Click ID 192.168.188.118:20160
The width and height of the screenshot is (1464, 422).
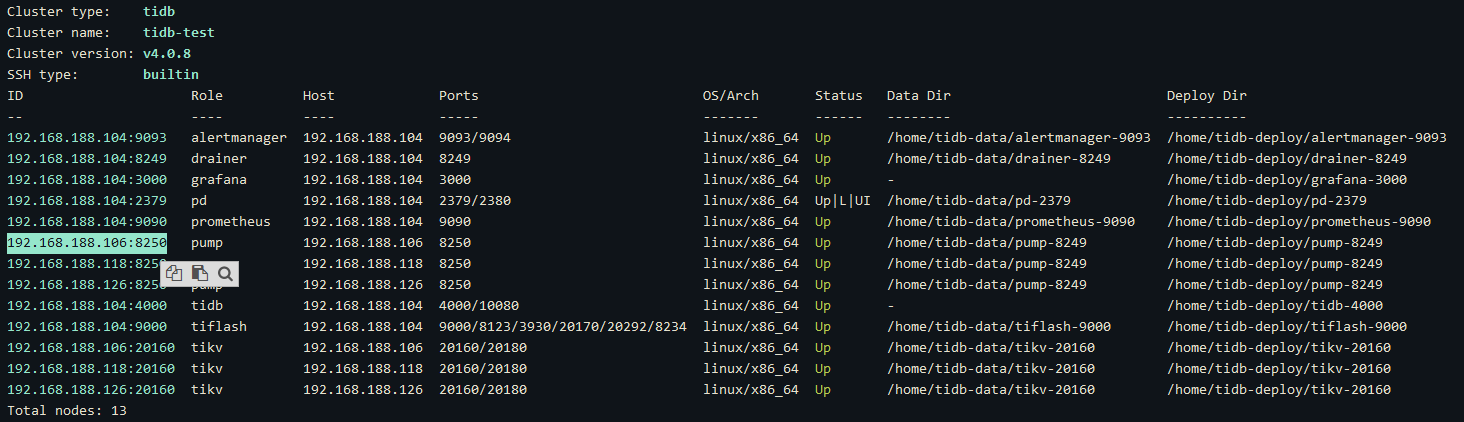(91, 369)
